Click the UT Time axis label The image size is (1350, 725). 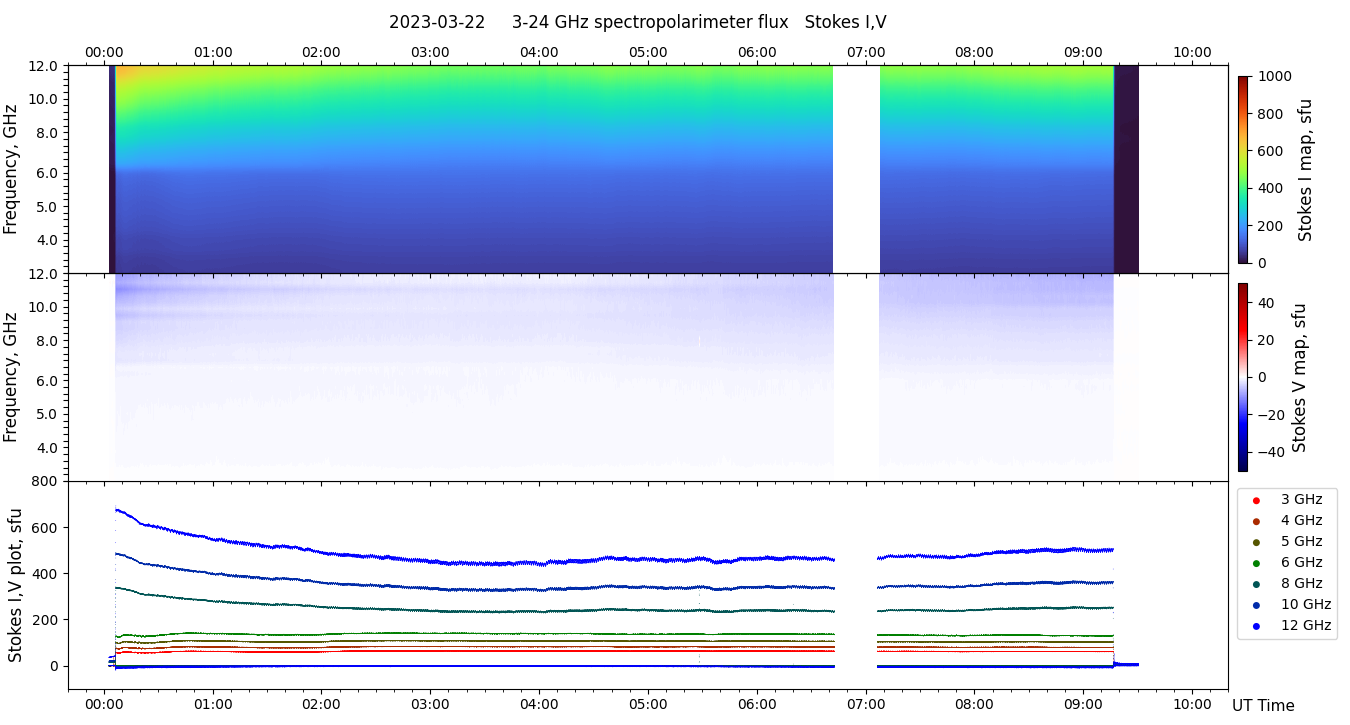point(1262,706)
